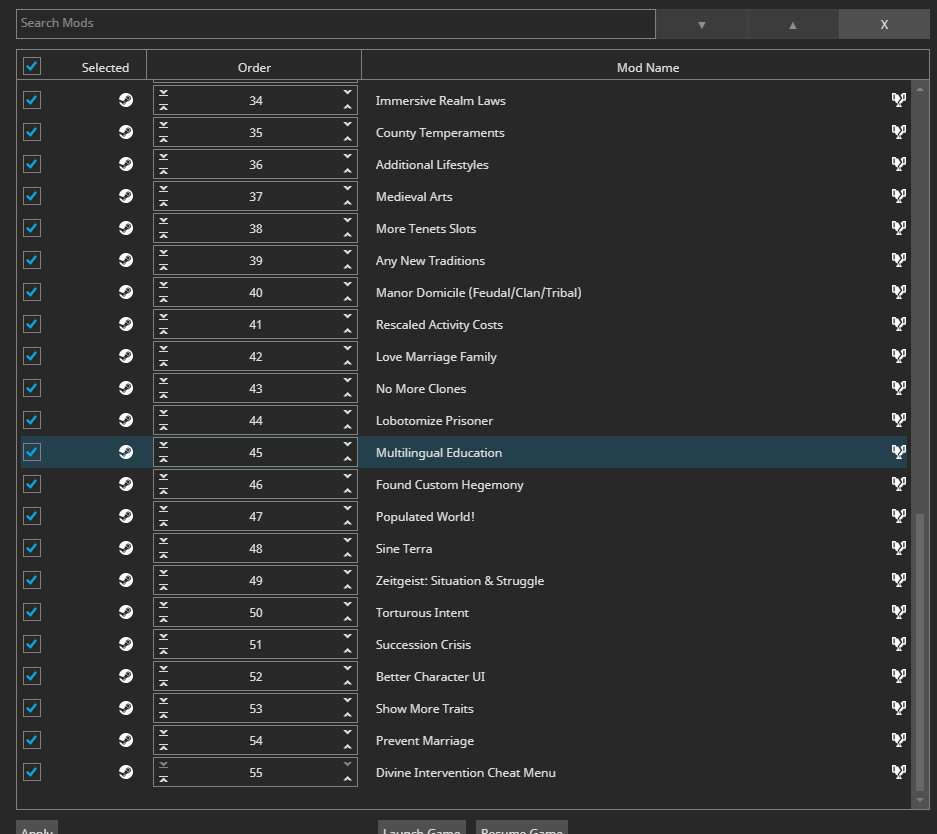Select the Multilingual Education row
937x834 pixels.
(x=464, y=452)
